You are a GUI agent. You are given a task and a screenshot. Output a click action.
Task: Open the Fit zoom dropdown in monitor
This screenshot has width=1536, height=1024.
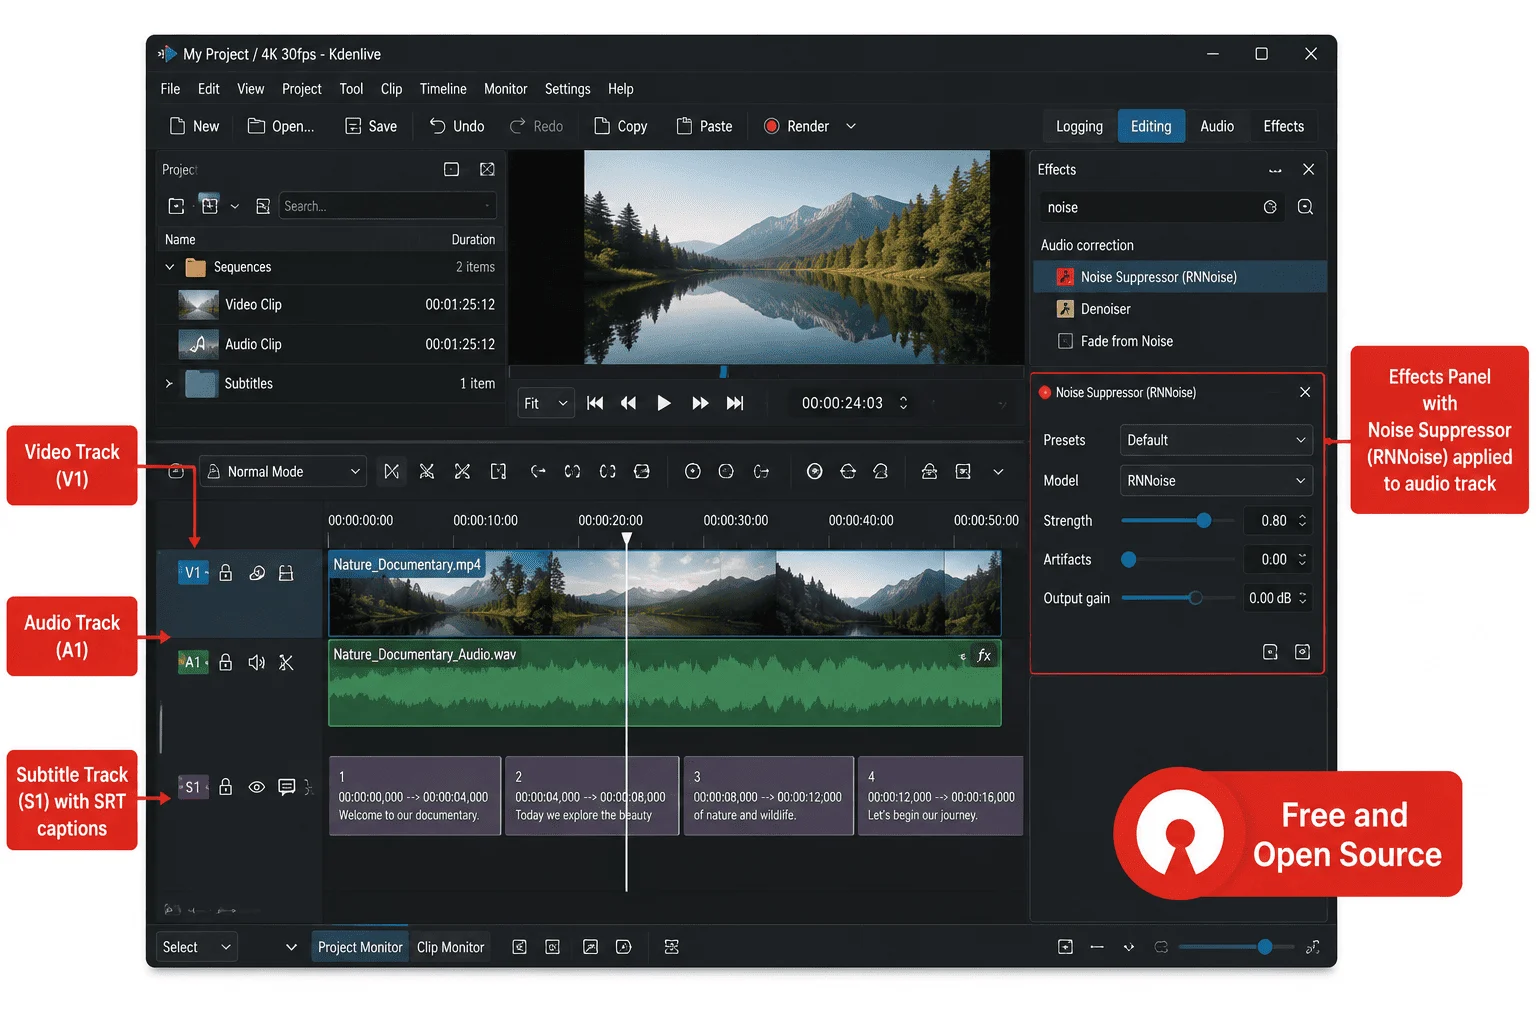pos(546,403)
